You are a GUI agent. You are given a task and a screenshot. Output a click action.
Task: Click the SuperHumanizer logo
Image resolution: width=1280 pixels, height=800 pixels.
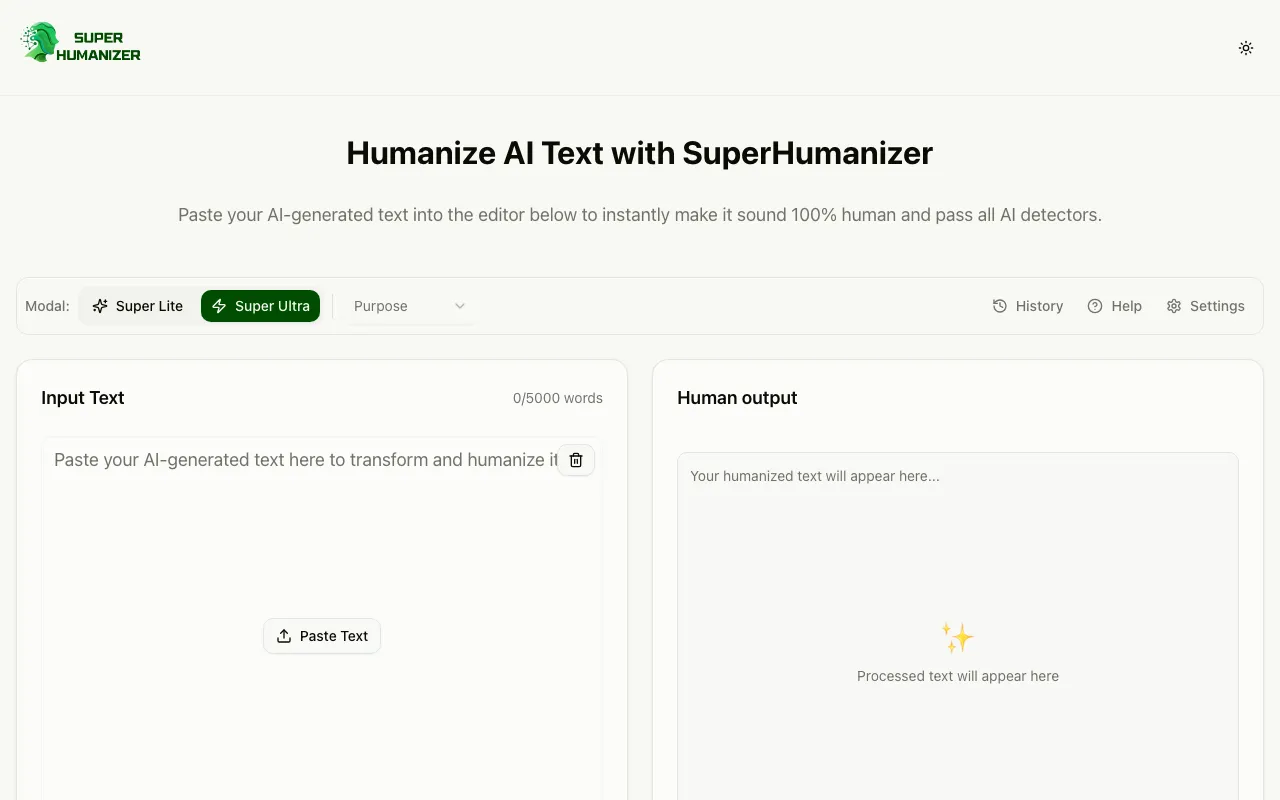[x=80, y=44]
